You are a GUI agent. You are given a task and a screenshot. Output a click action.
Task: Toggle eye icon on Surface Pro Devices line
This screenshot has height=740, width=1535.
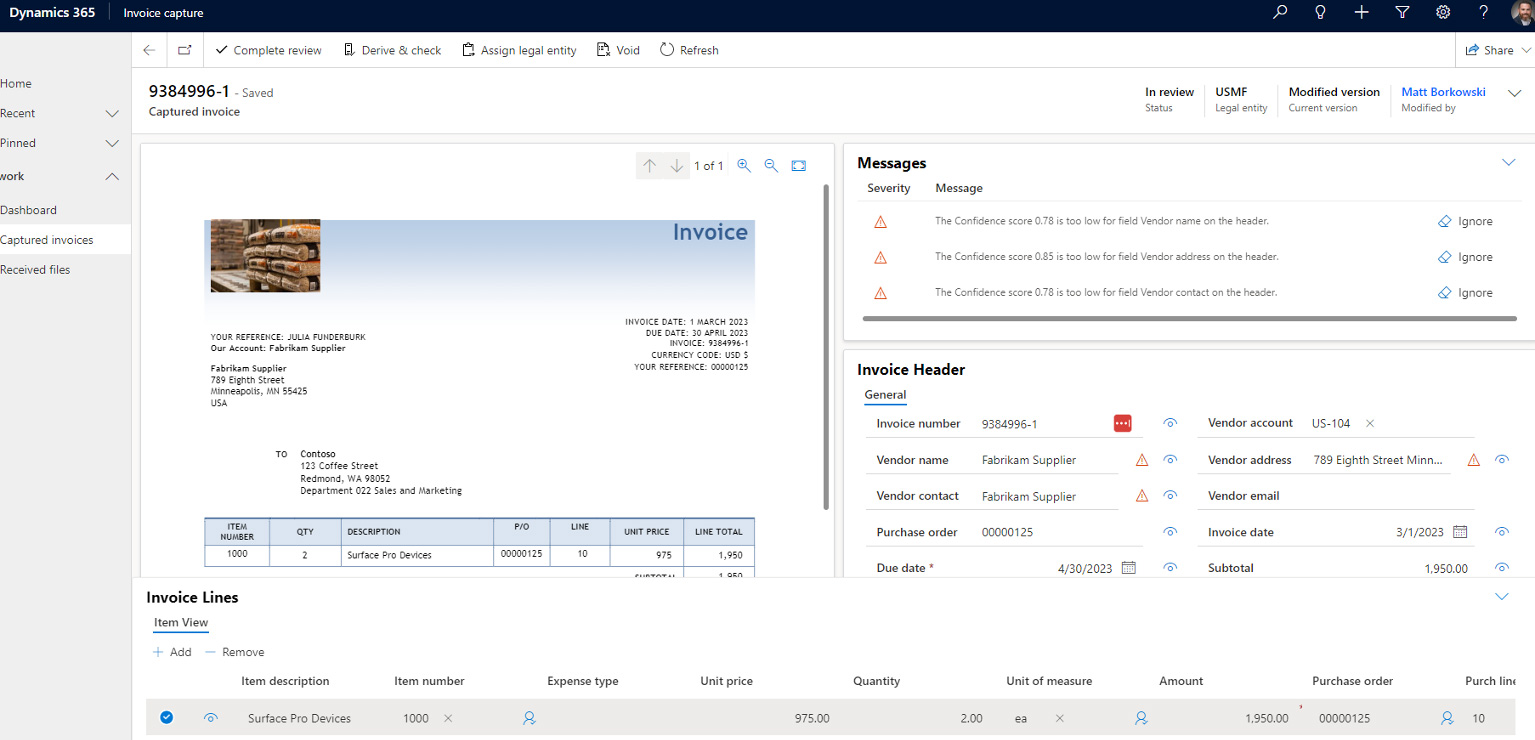pos(210,718)
